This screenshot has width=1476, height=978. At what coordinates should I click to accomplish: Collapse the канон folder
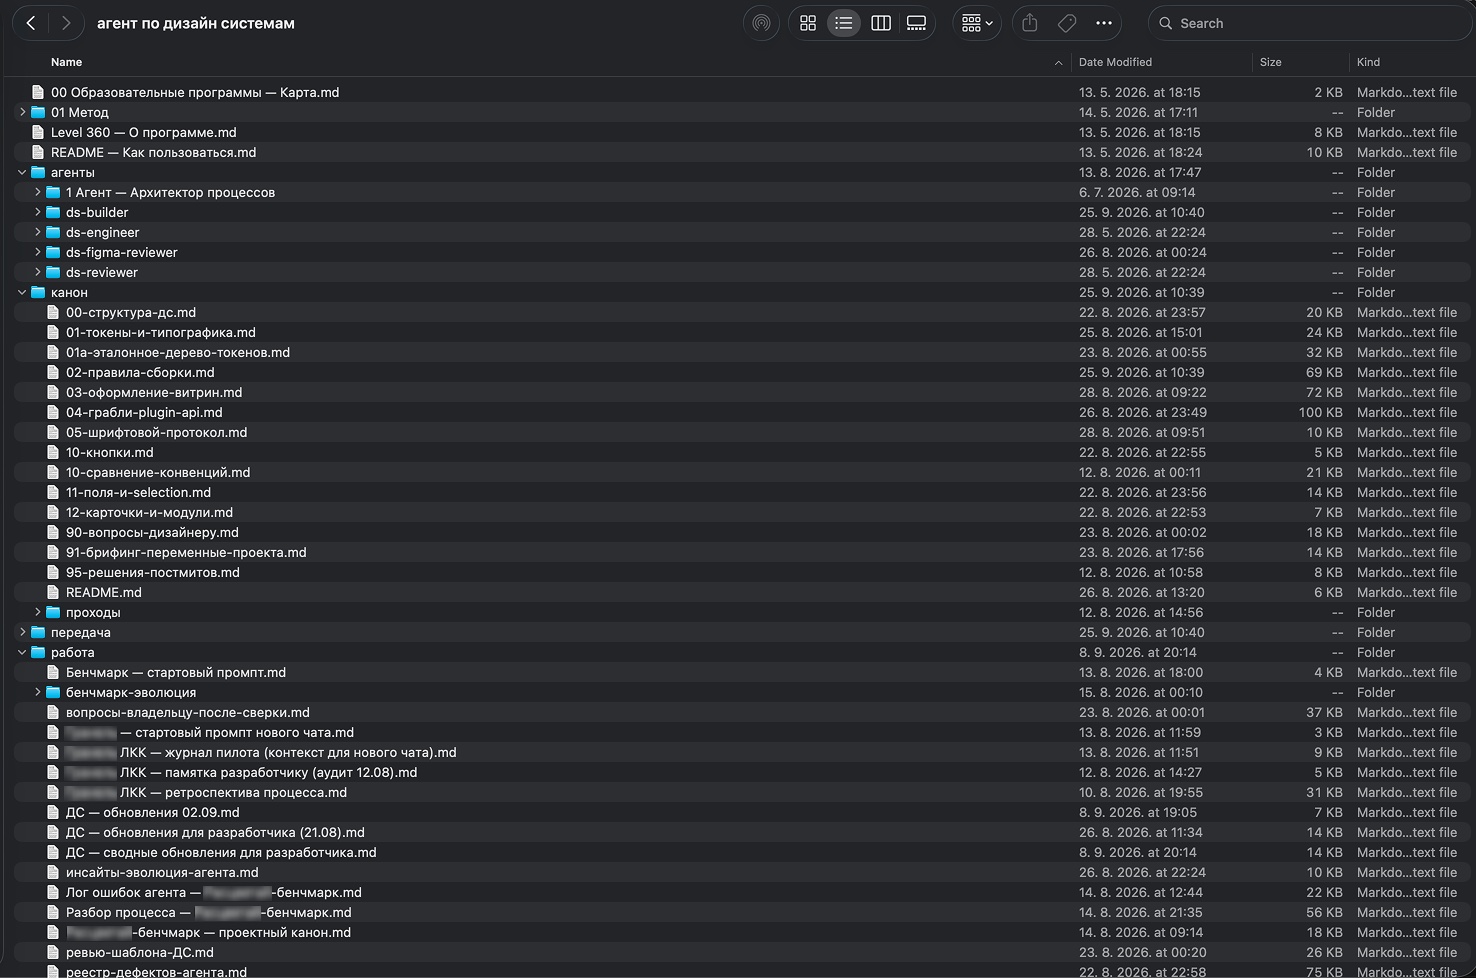(x=22, y=292)
